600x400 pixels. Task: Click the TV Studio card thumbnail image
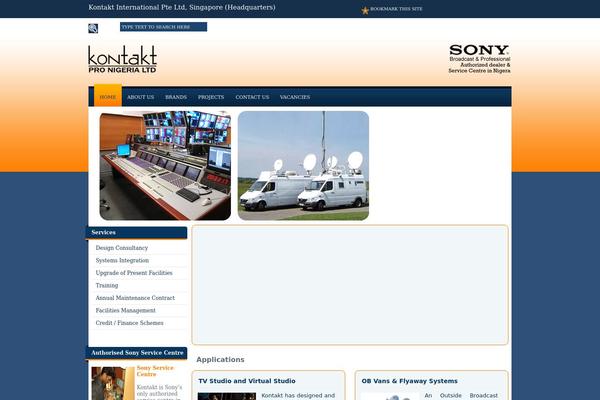coord(227,397)
